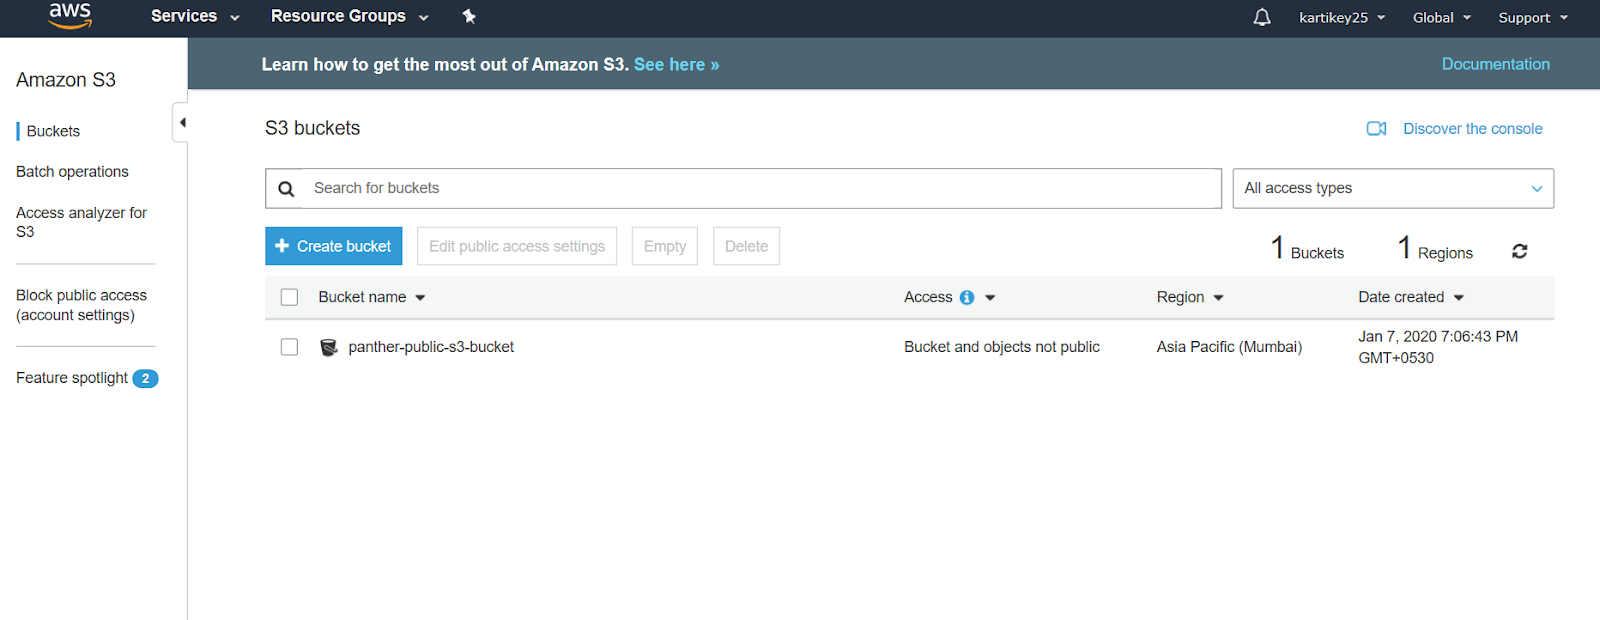
Task: Click the Amazon S3 sidebar title
Action: click(x=66, y=80)
